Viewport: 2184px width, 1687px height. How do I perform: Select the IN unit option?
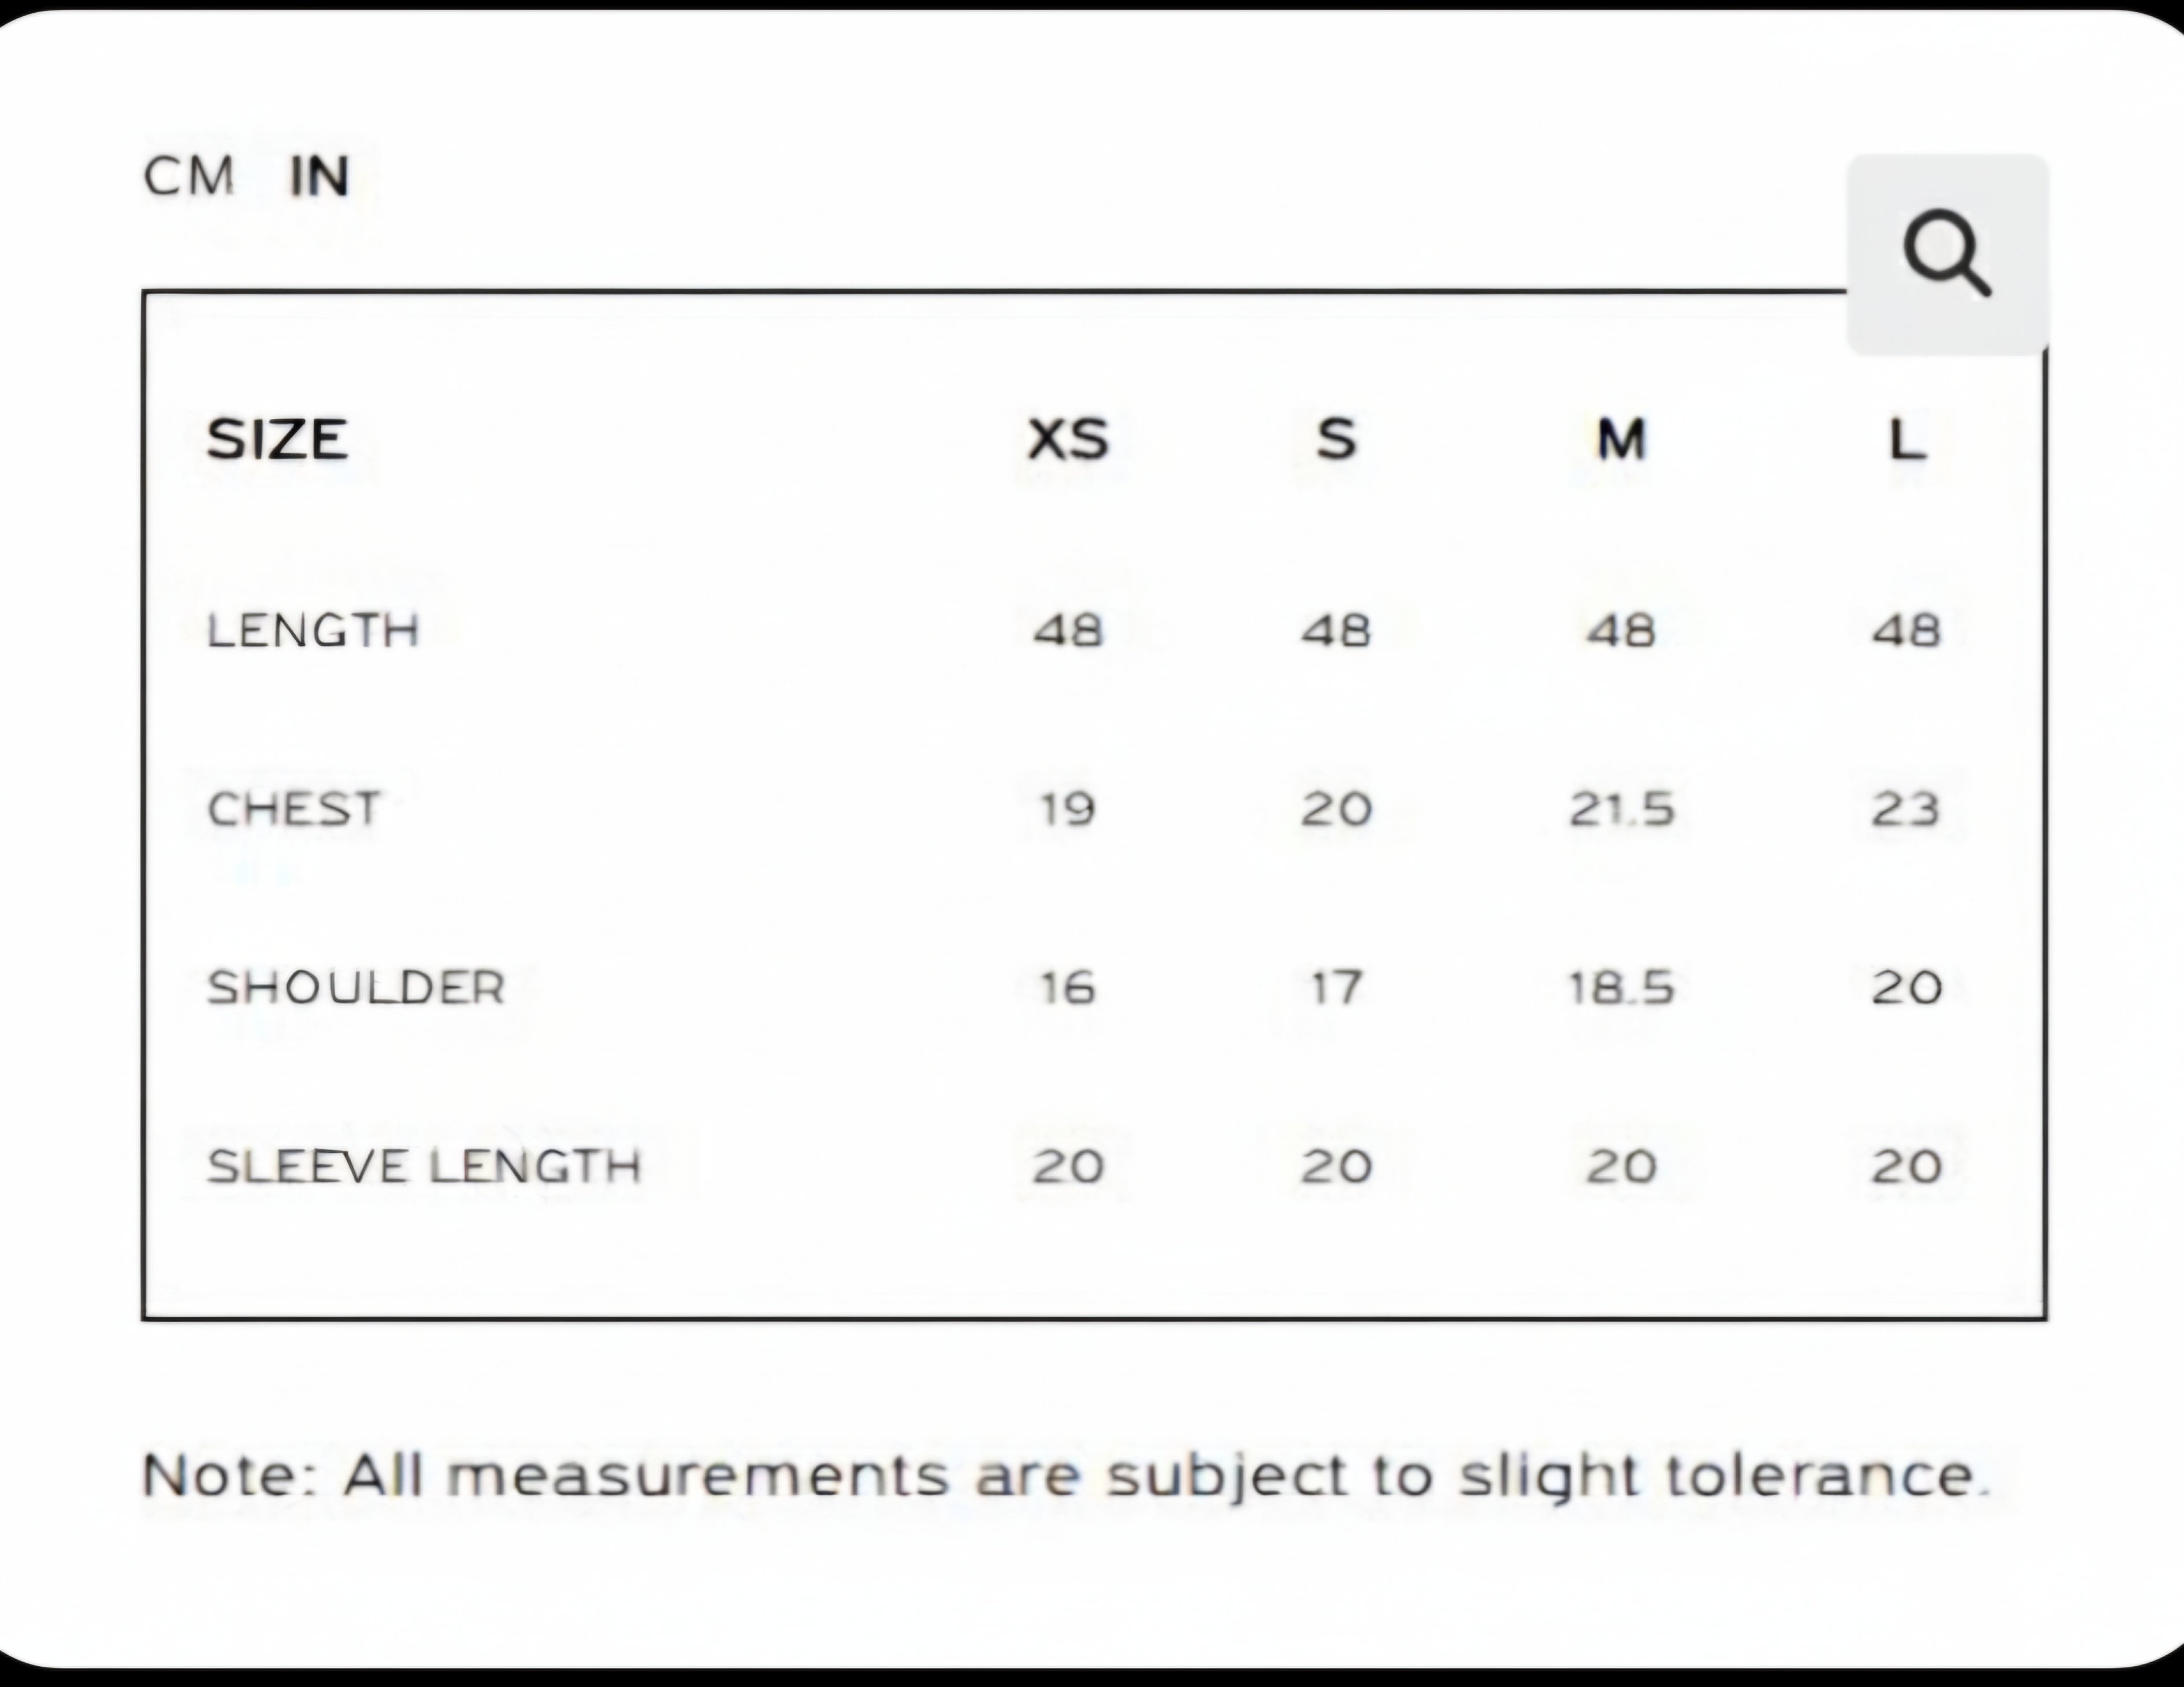[x=319, y=177]
